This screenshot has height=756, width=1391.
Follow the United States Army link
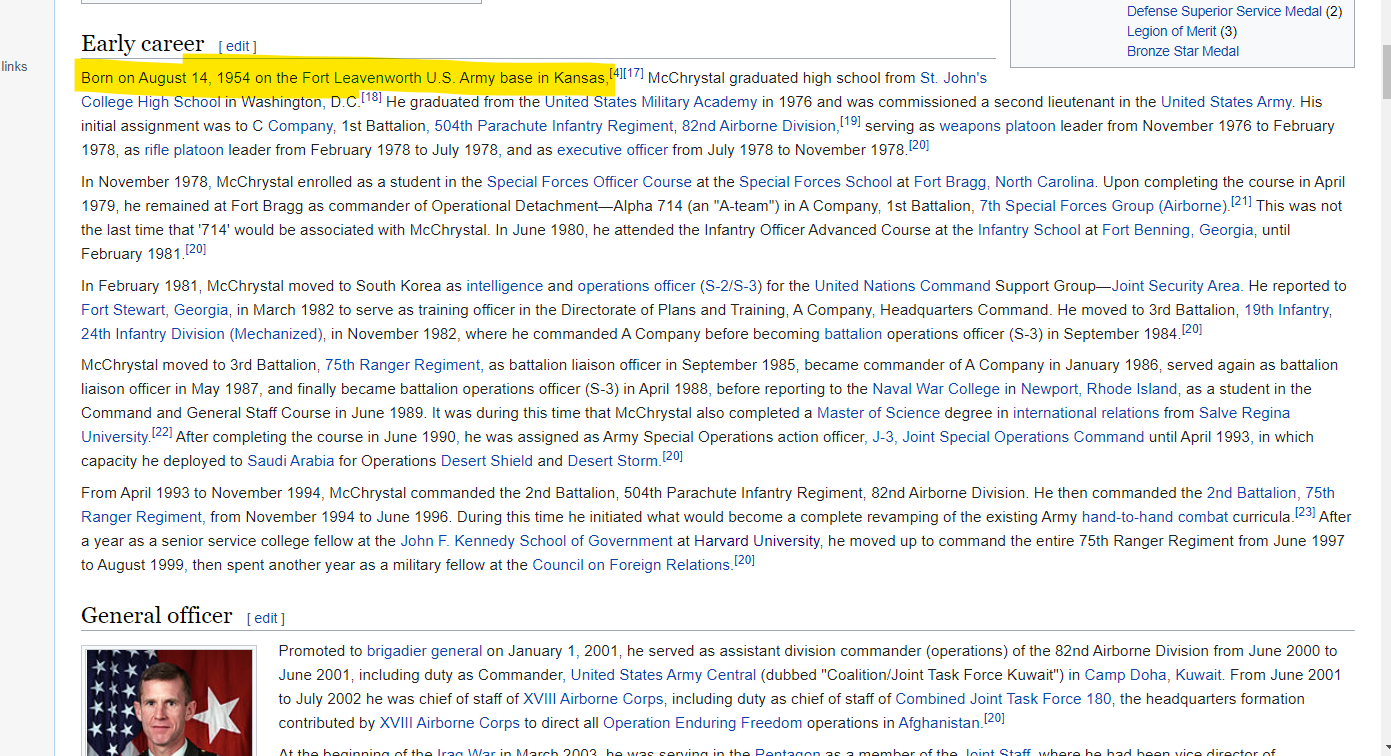(1227, 102)
